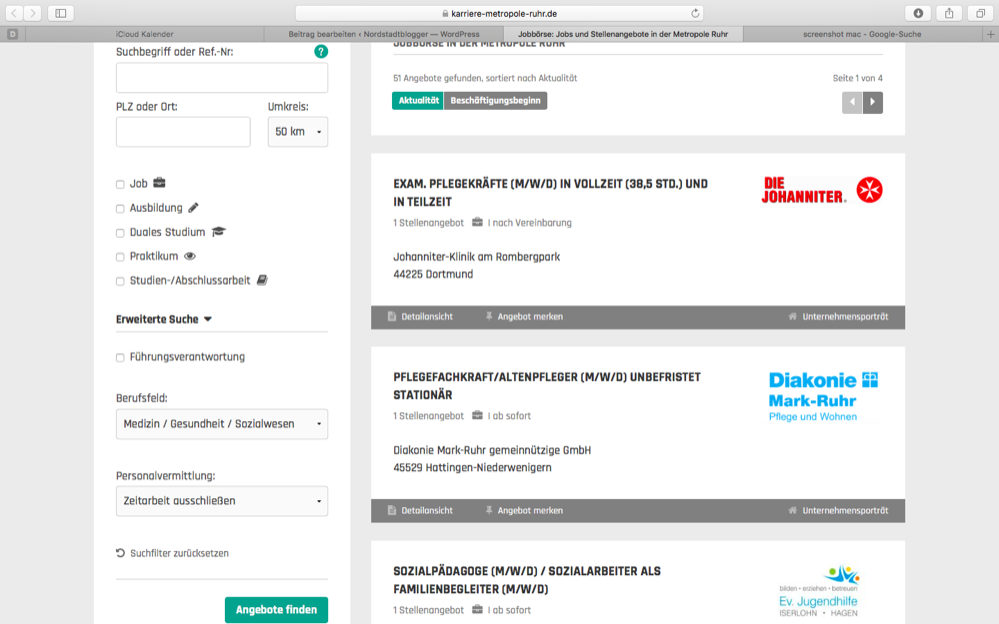This screenshot has width=999, height=624.
Task: Go to the previous results page
Action: (852, 102)
